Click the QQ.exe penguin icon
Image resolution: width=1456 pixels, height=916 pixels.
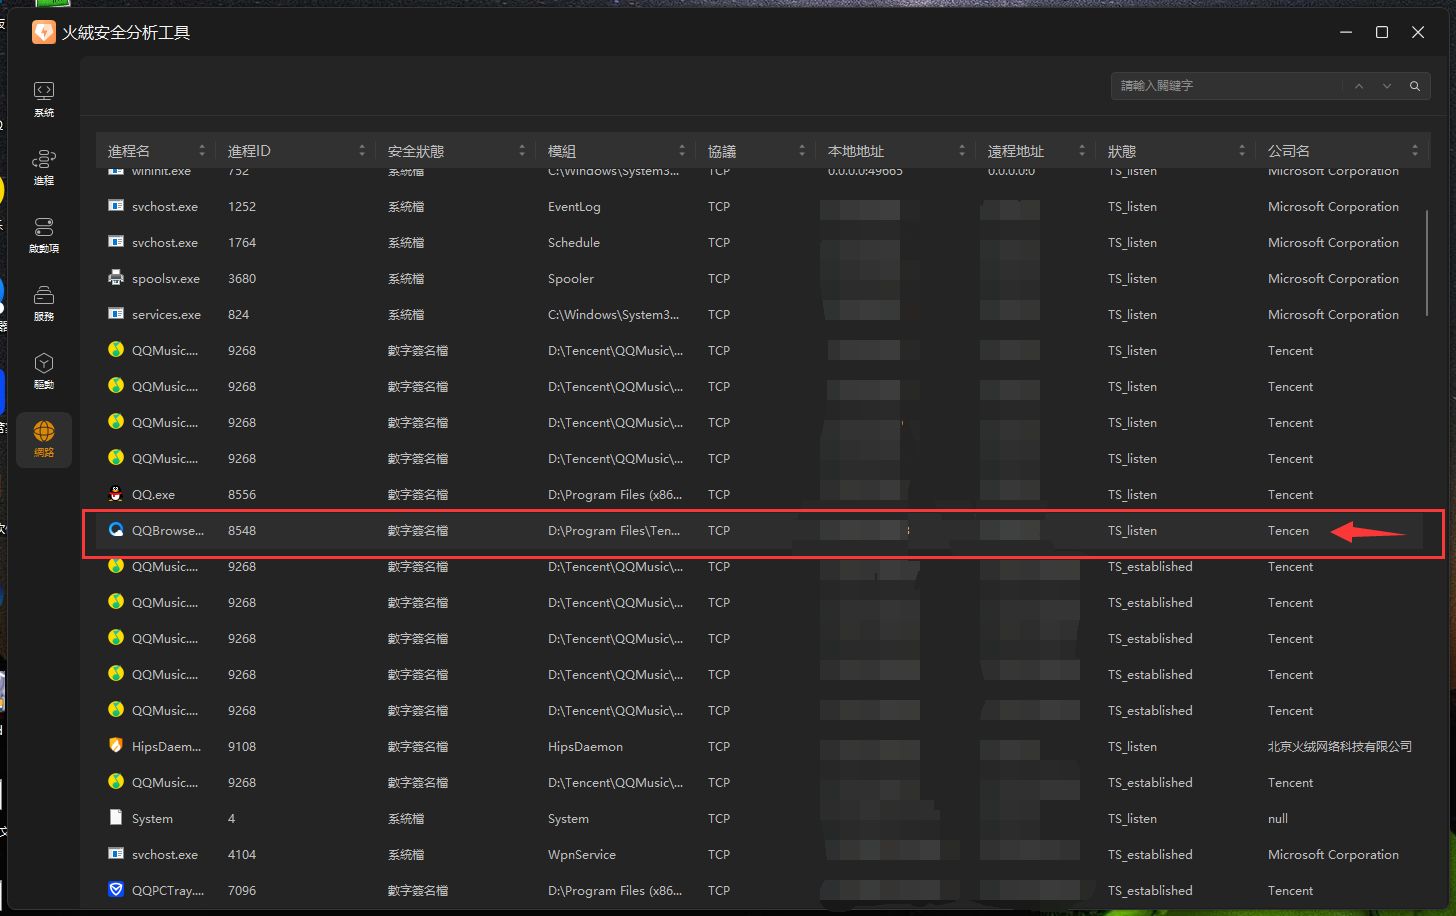click(x=116, y=494)
